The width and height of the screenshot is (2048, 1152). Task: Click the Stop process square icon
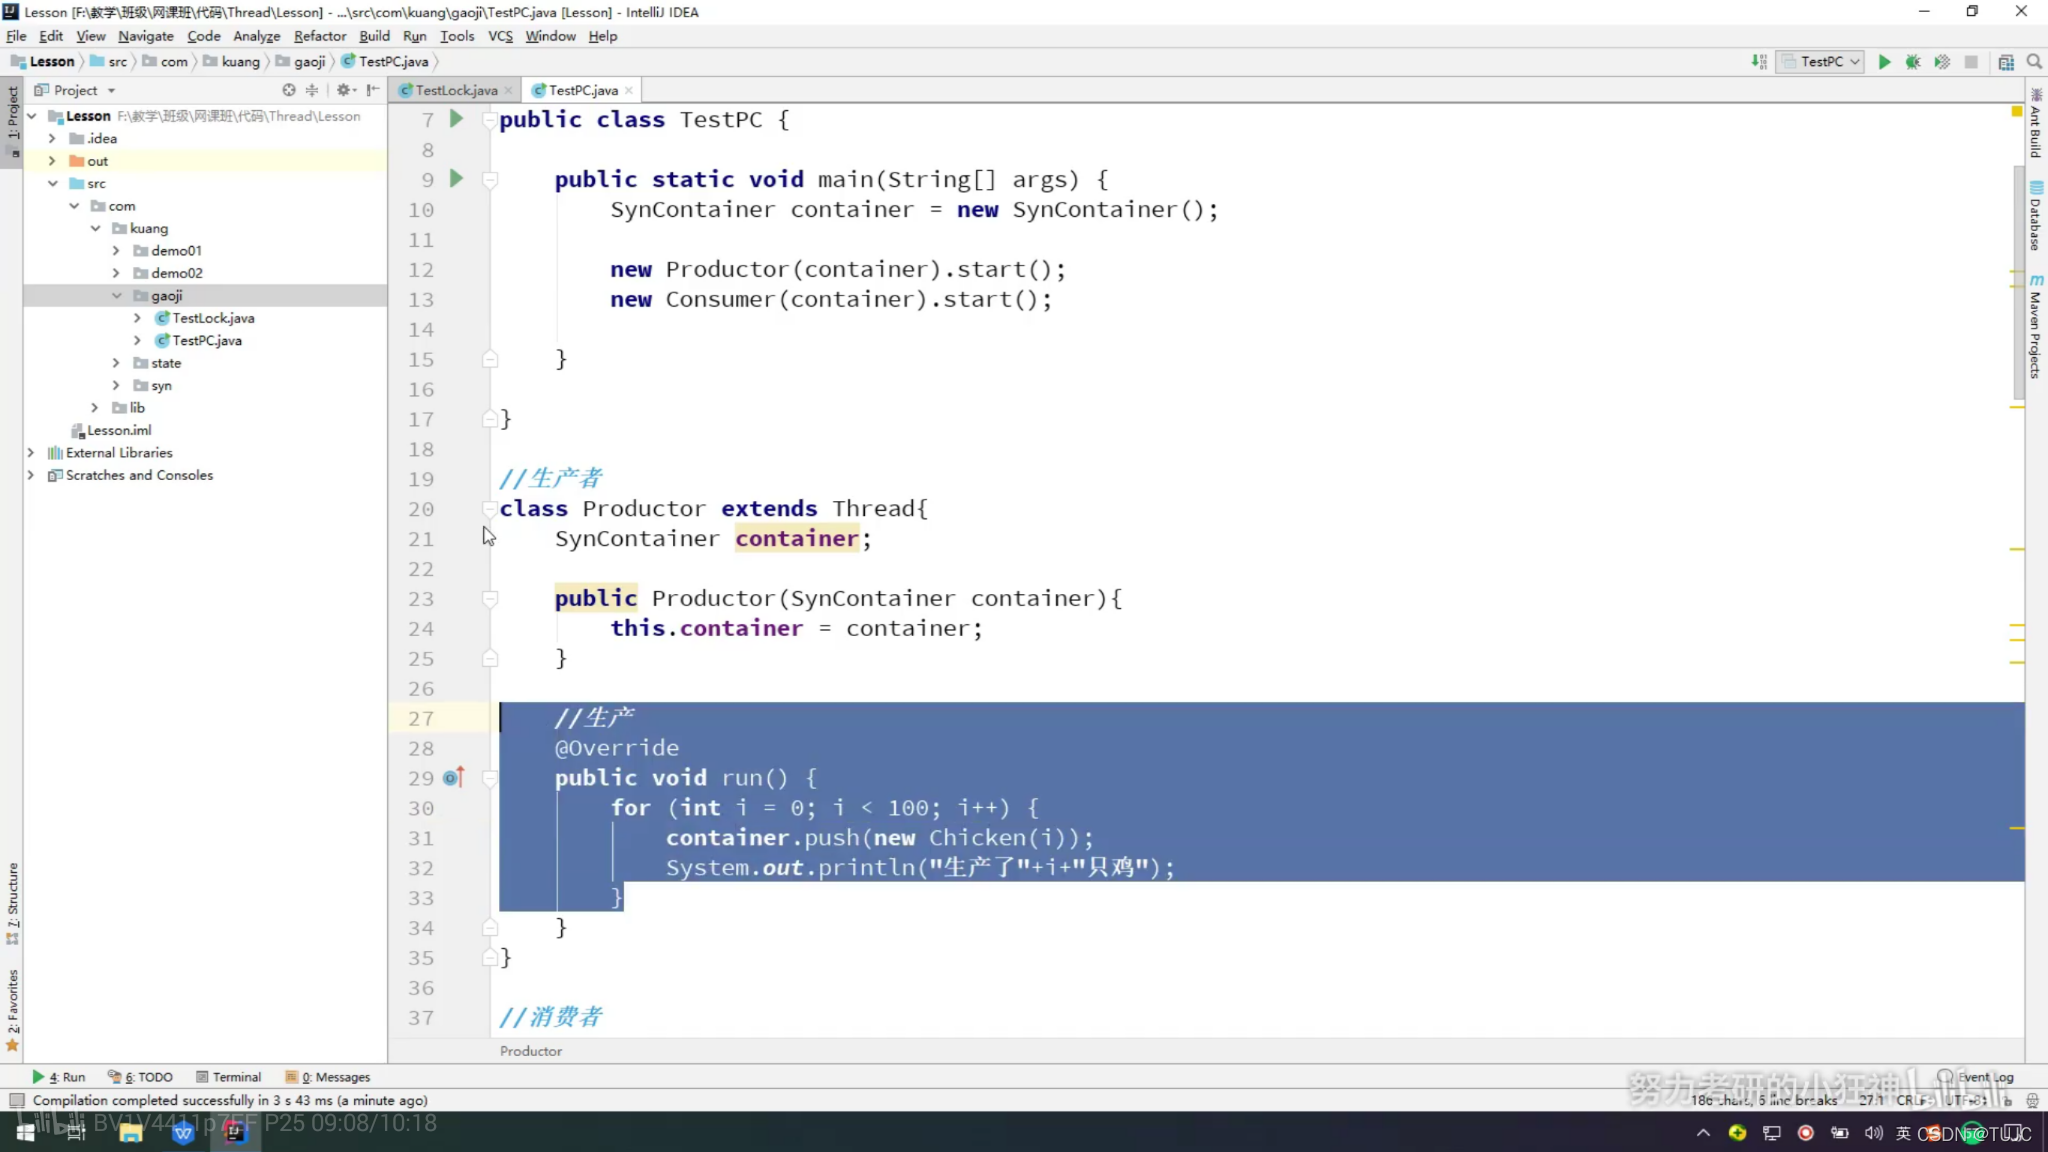1971,62
